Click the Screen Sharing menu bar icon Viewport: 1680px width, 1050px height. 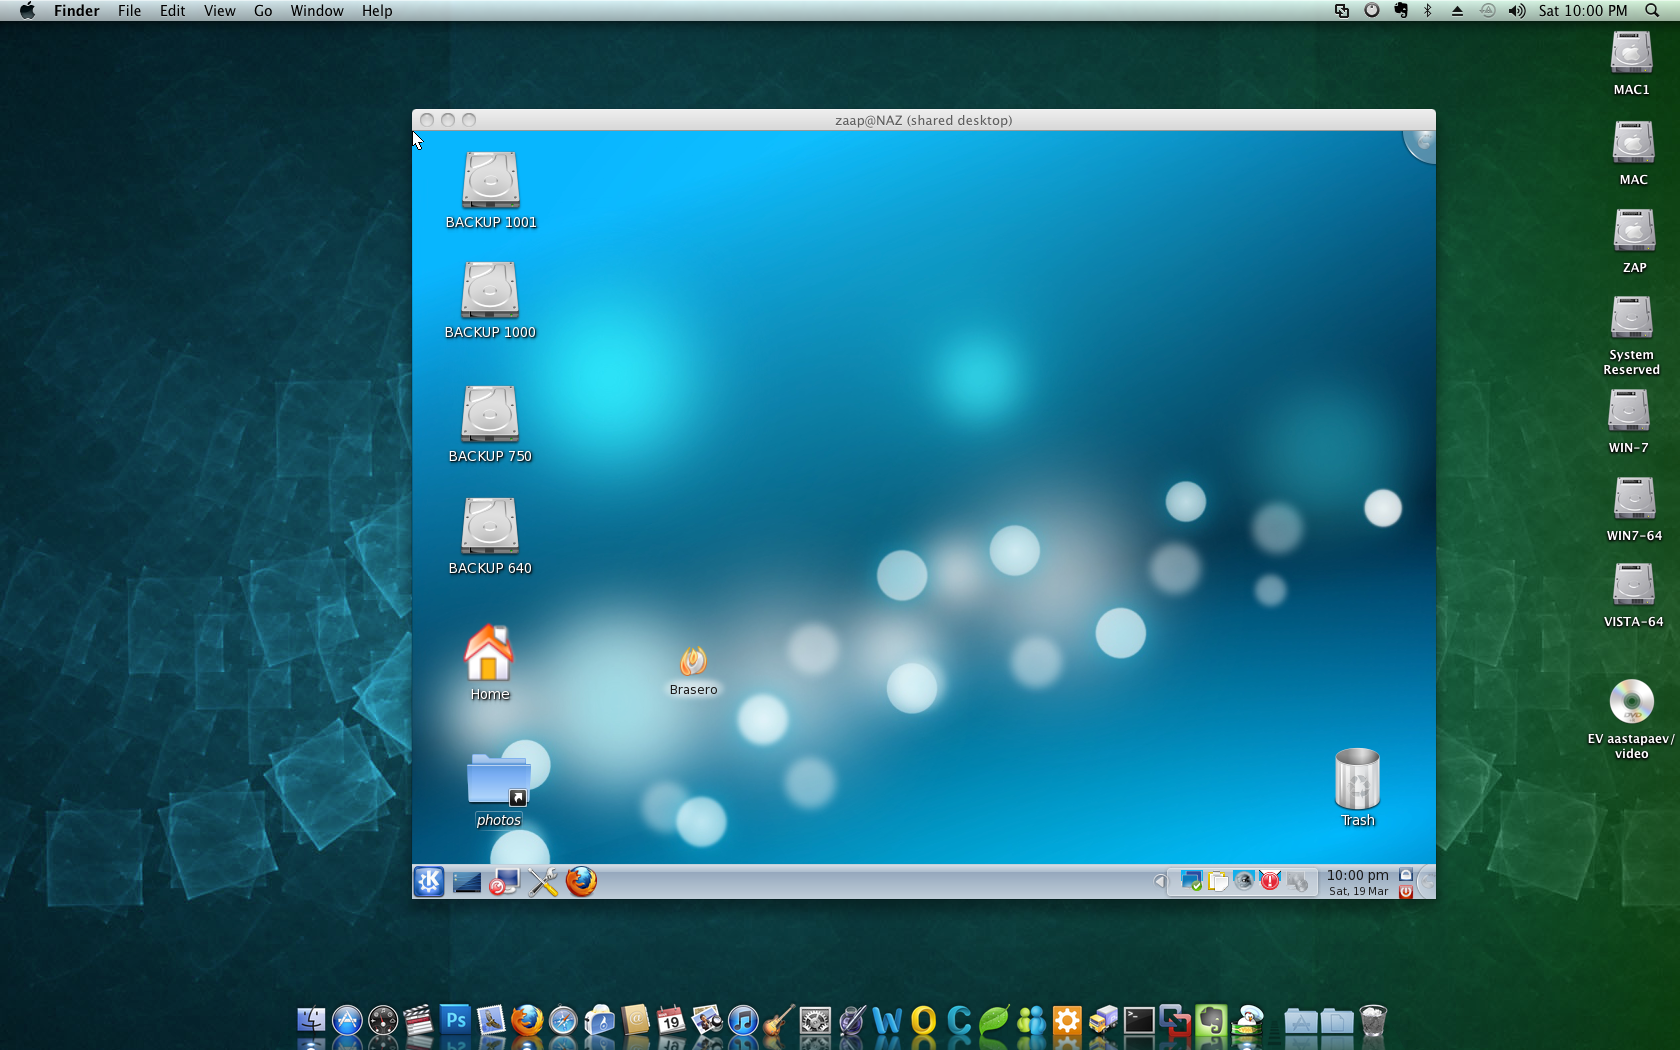1342,10
